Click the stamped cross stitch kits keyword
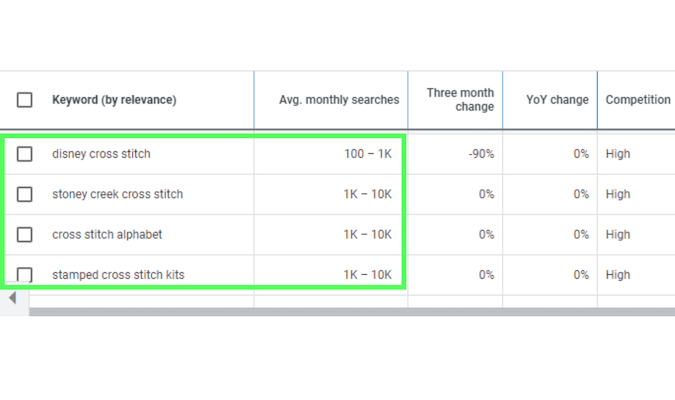This screenshot has width=675, height=400. [118, 275]
